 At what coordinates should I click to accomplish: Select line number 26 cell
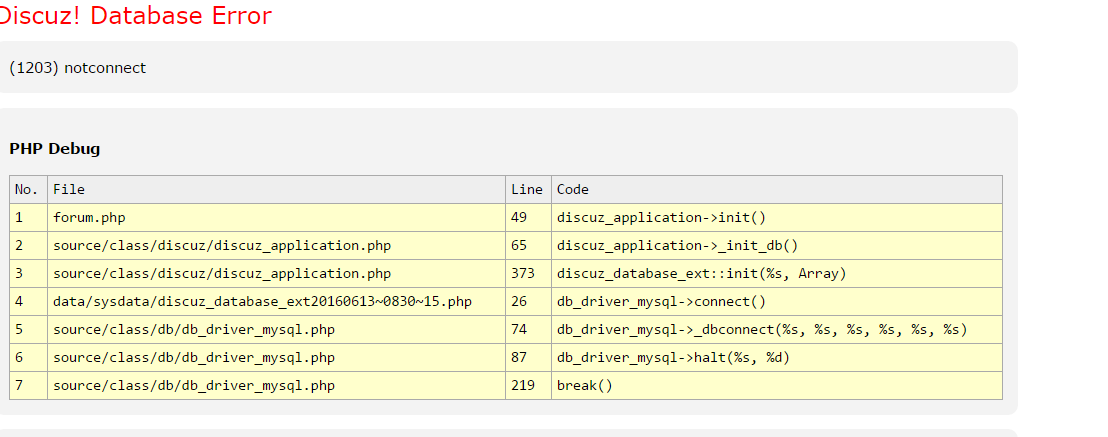coord(528,302)
